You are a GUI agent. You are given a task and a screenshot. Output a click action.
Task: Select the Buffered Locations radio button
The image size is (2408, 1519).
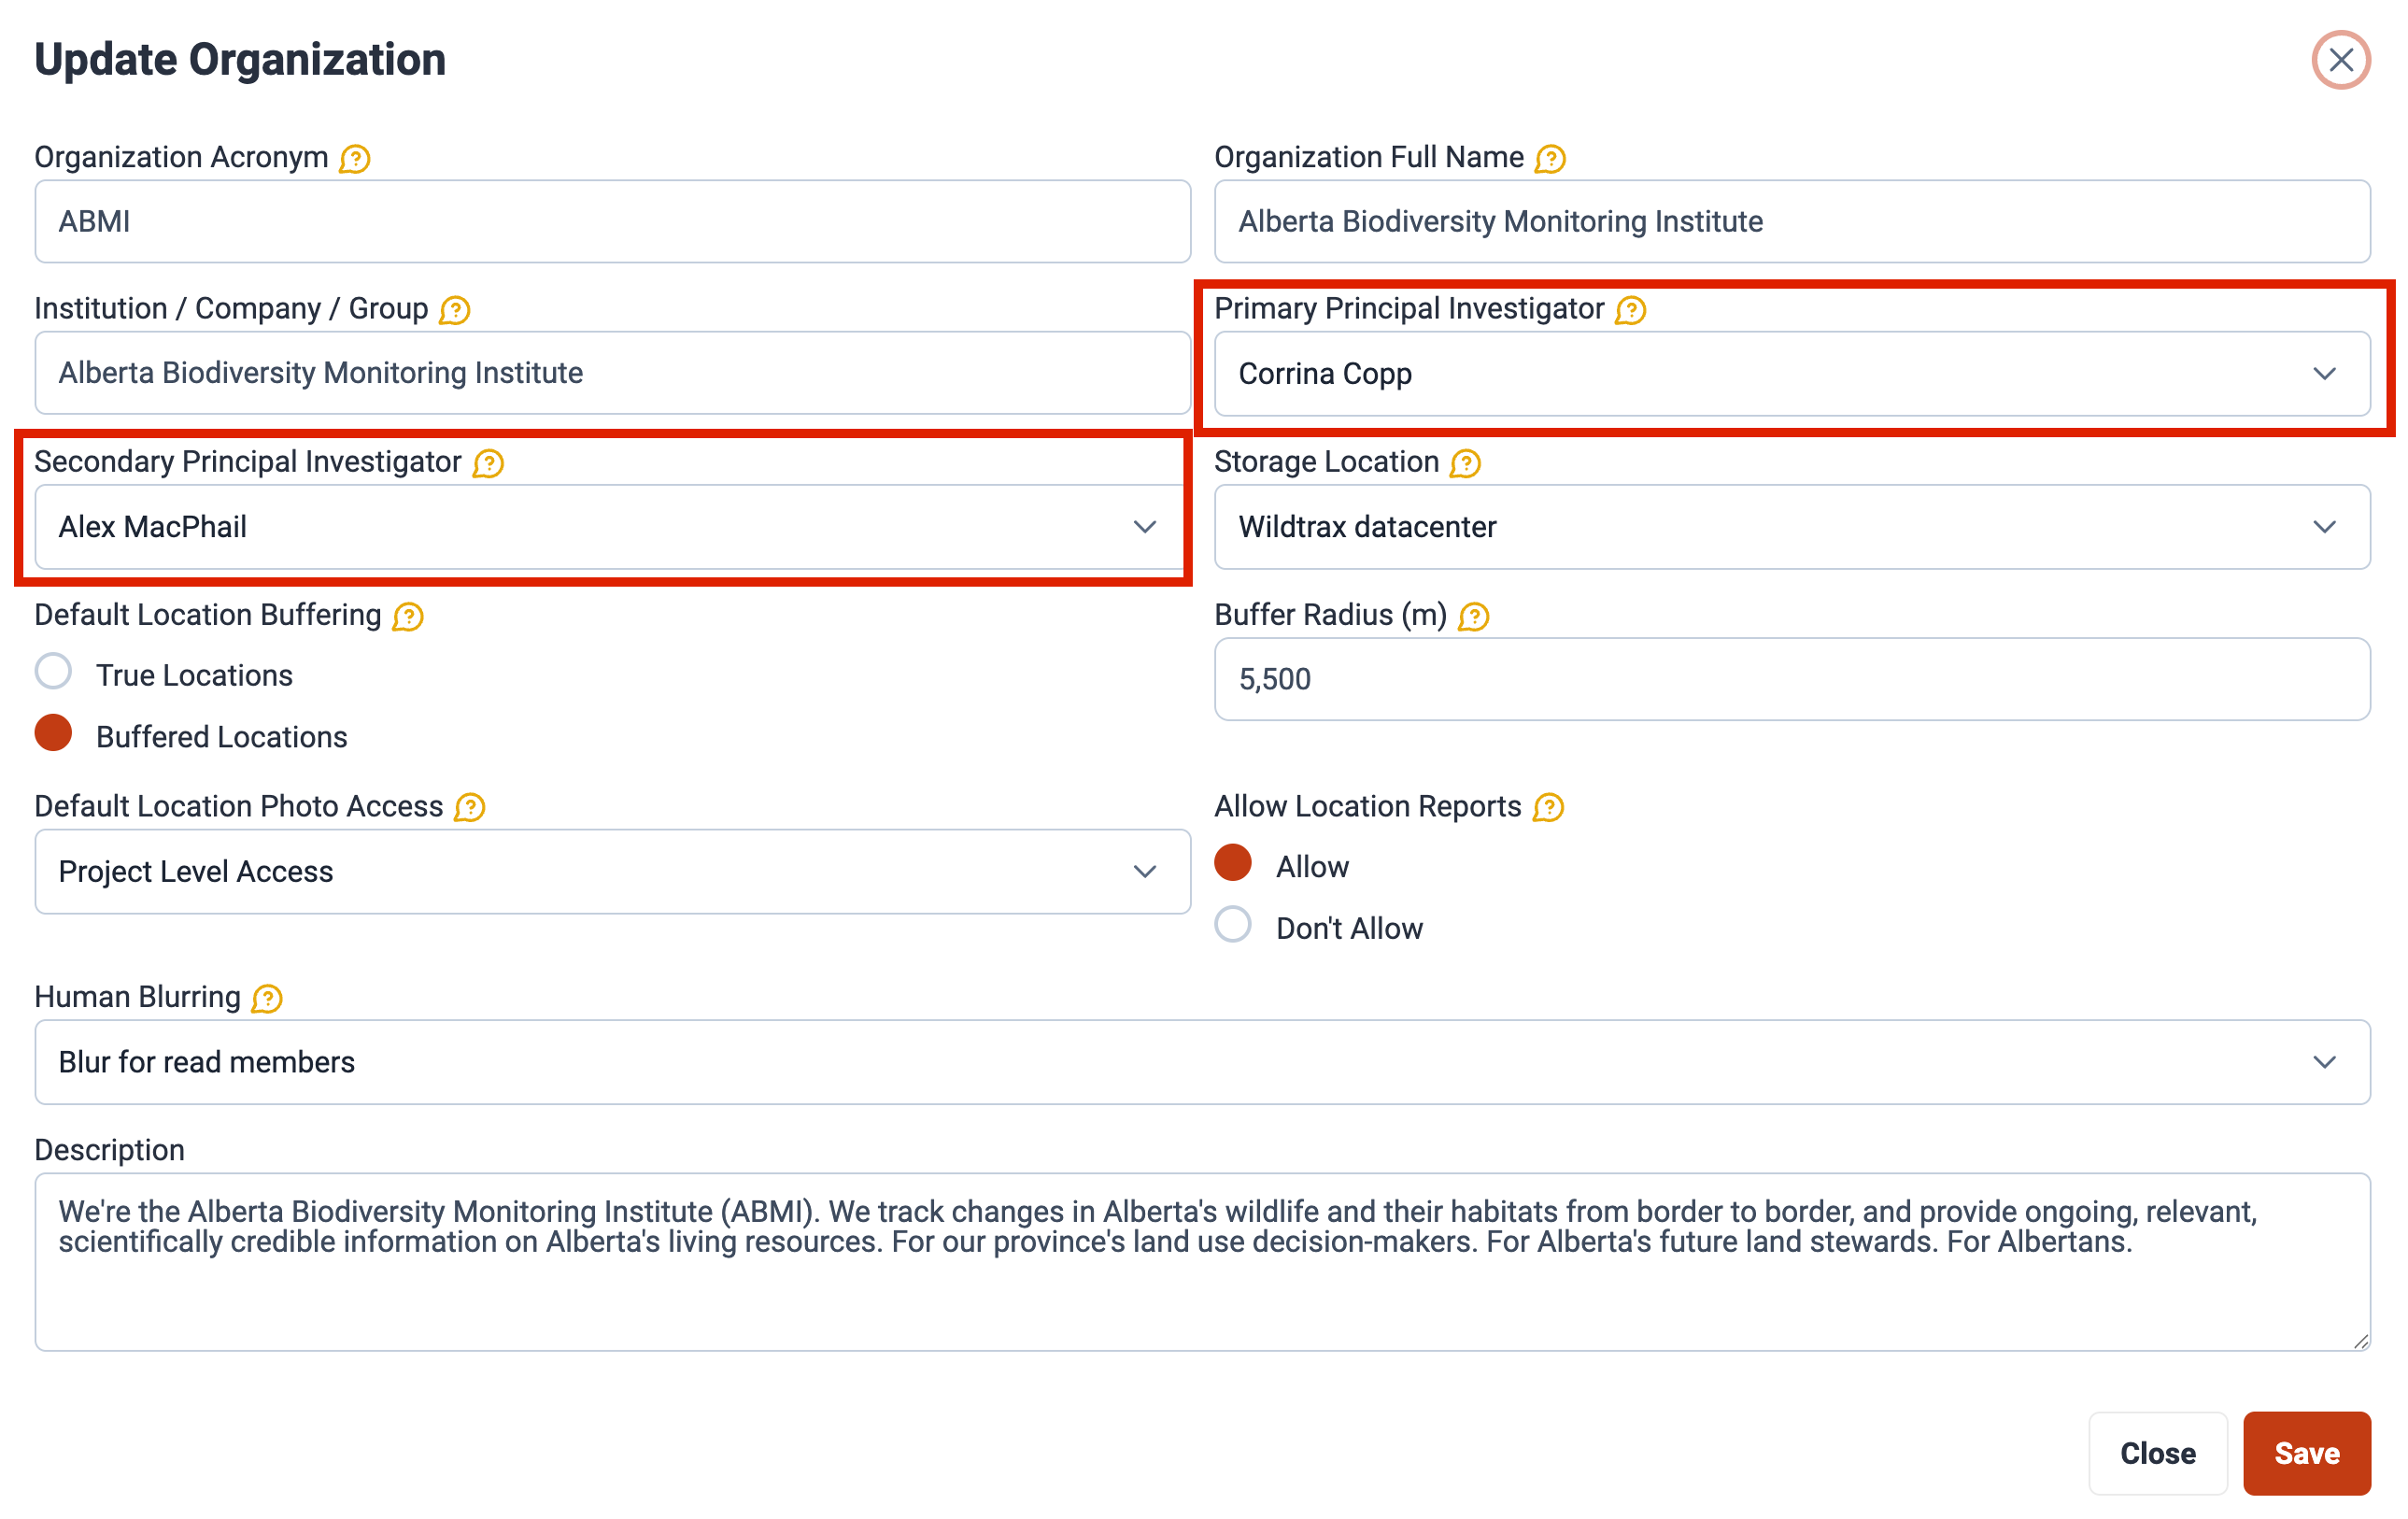(x=53, y=733)
